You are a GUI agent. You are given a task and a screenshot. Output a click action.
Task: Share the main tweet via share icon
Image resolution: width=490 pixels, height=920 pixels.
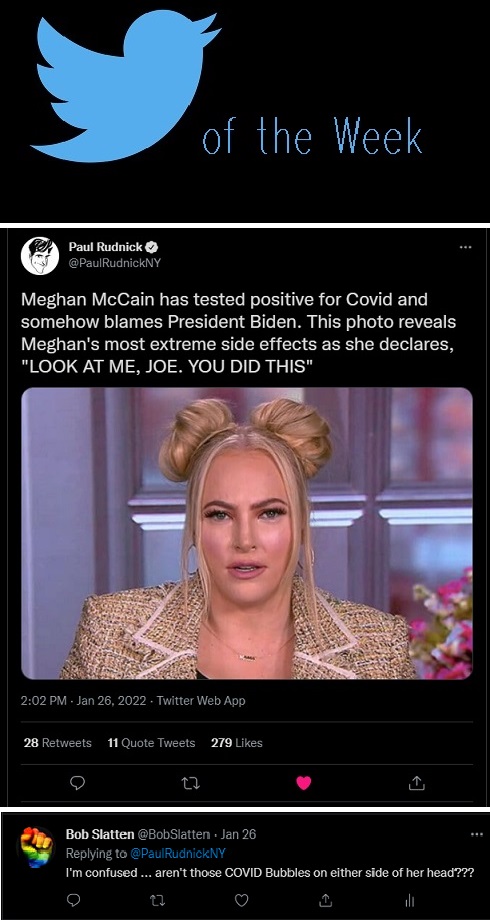(x=416, y=782)
